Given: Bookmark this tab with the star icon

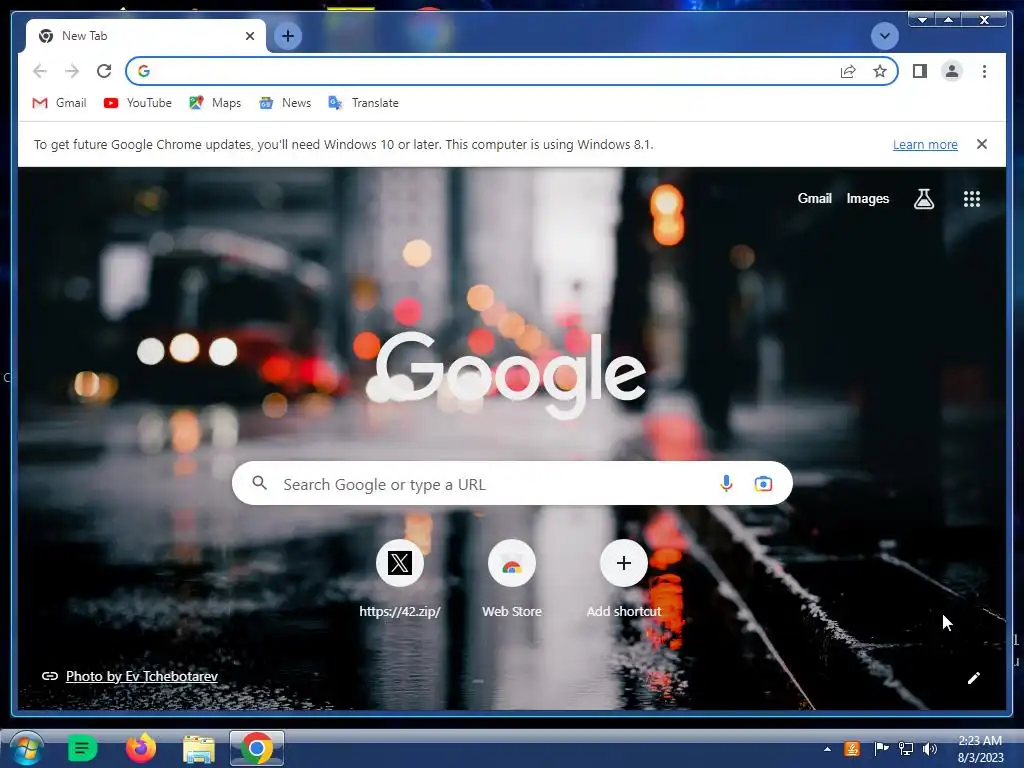Looking at the screenshot, I should tap(880, 71).
